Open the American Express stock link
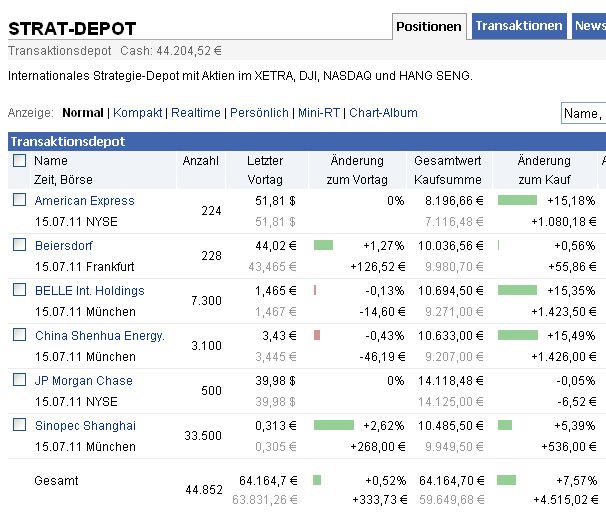Image resolution: width=606 pixels, height=517 pixels. click(x=85, y=201)
